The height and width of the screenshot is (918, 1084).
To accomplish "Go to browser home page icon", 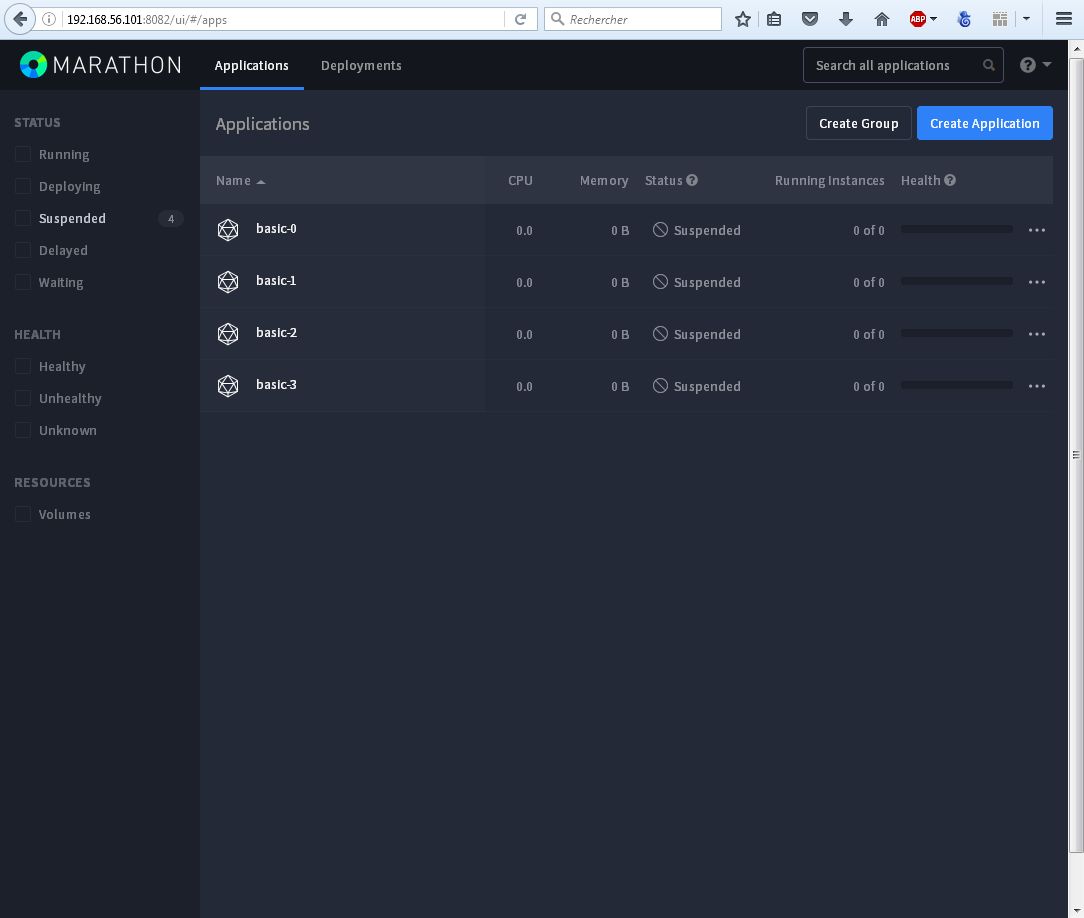I will point(882,19).
